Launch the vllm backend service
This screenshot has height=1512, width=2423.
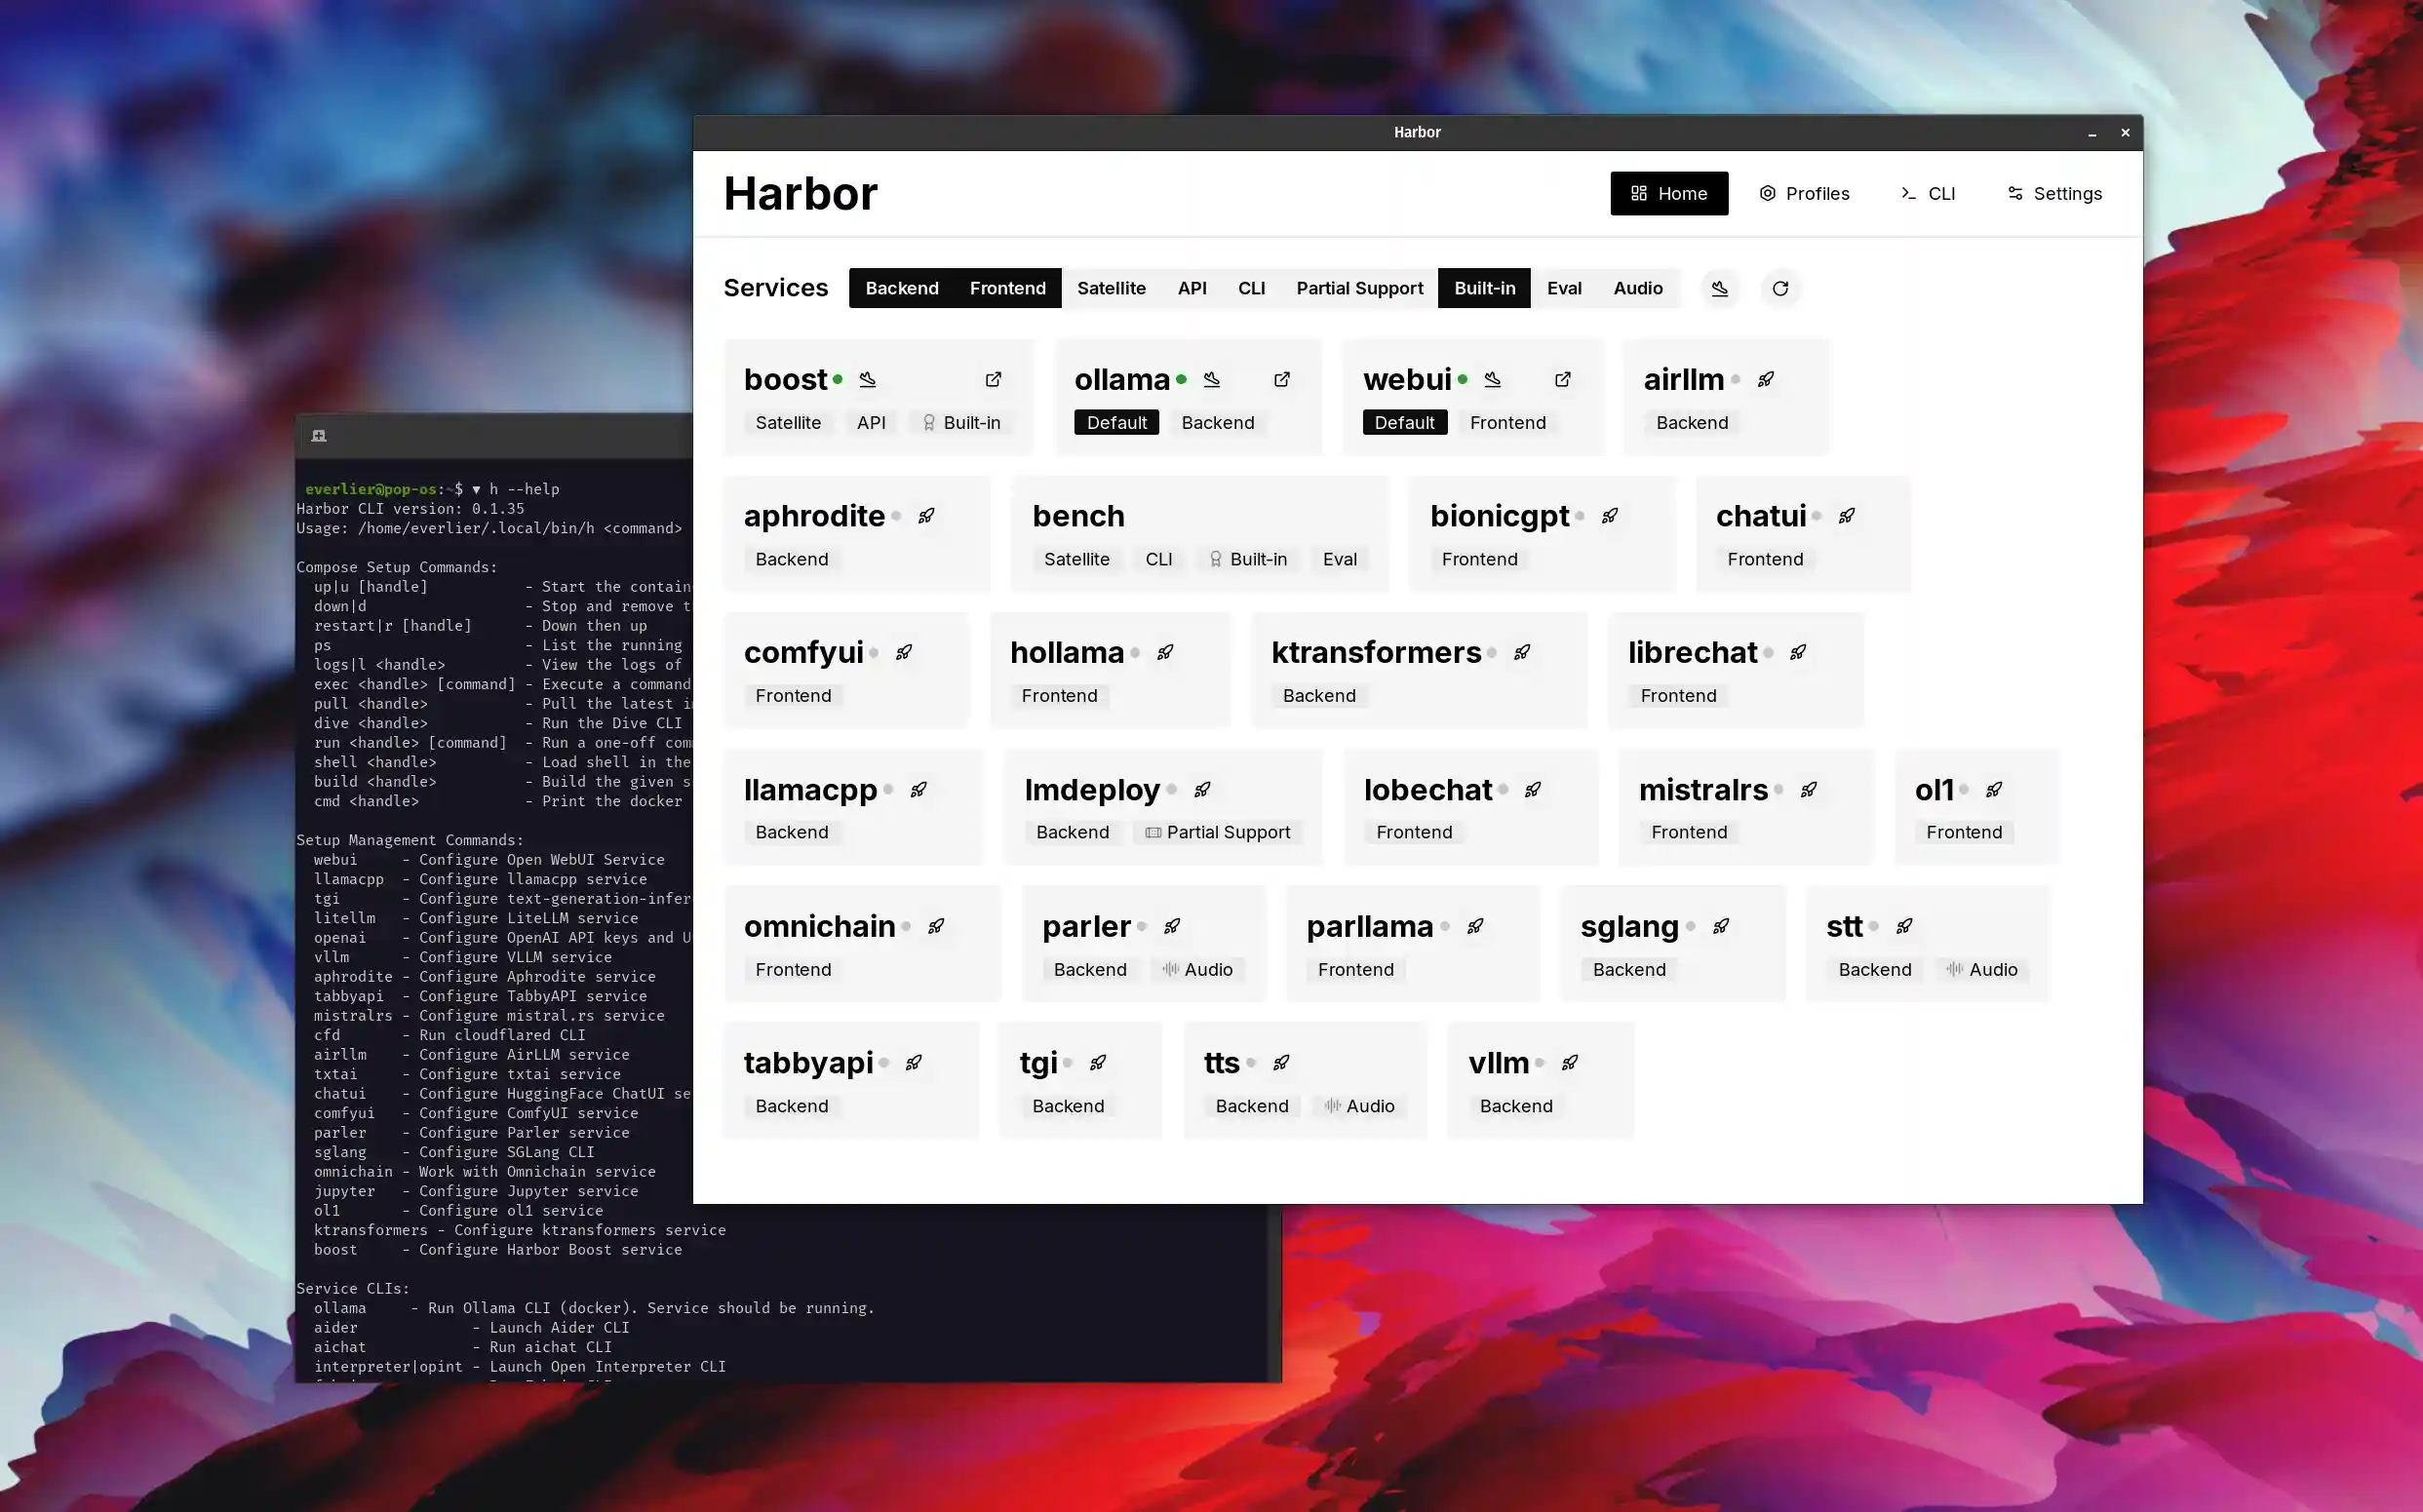1567,1062
